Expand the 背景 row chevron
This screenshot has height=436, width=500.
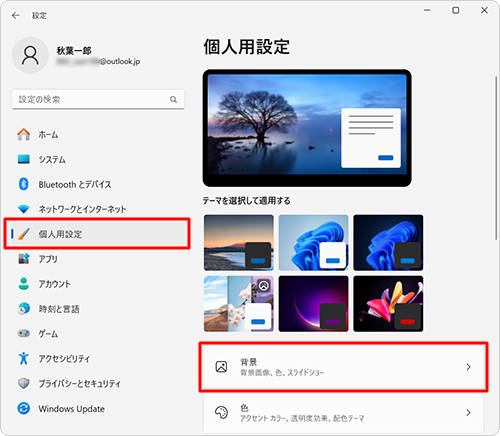click(x=468, y=367)
